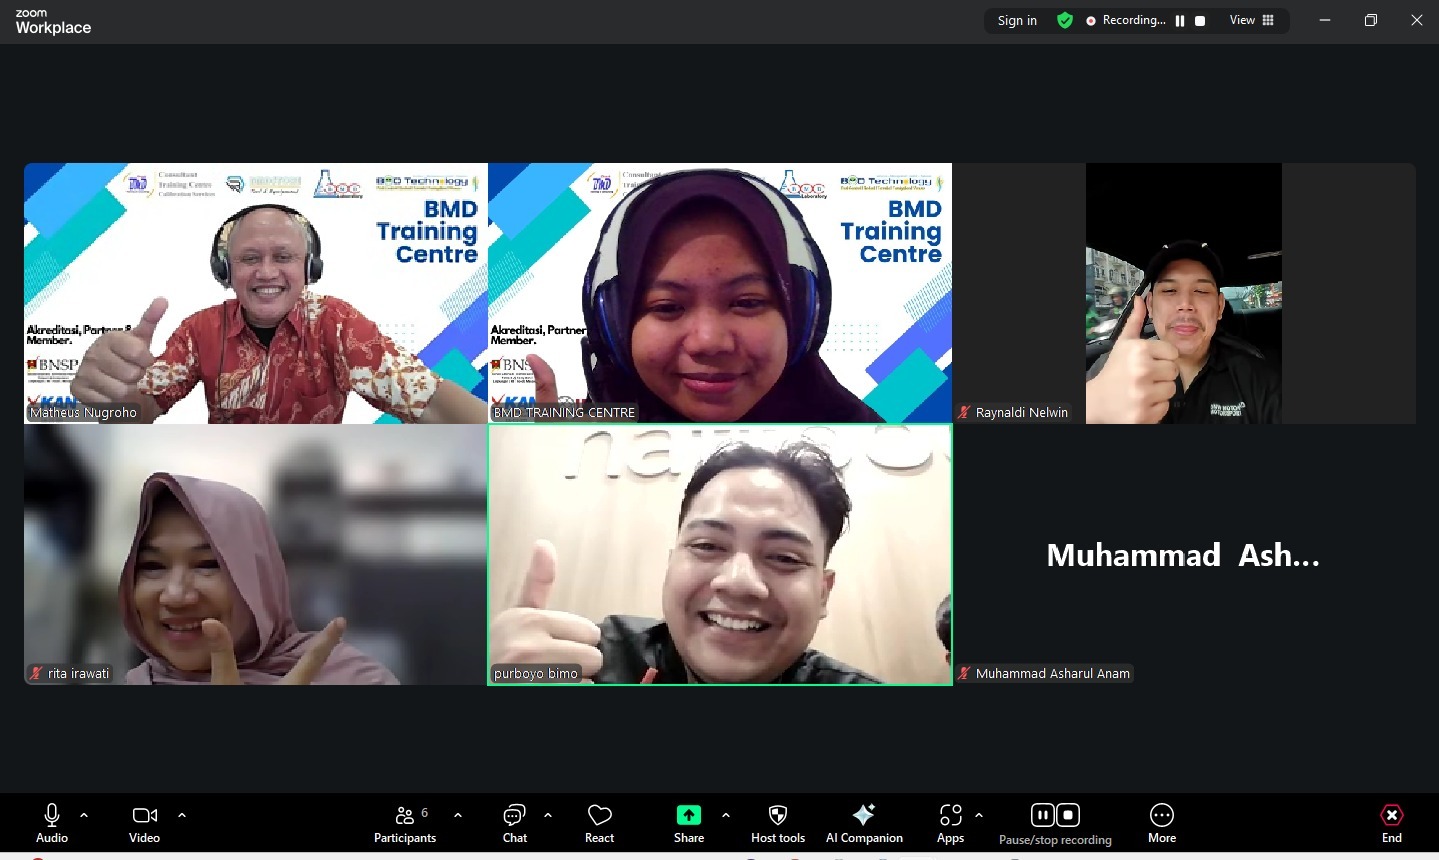
Task: Expand the chat options arrow
Action: [x=548, y=815]
